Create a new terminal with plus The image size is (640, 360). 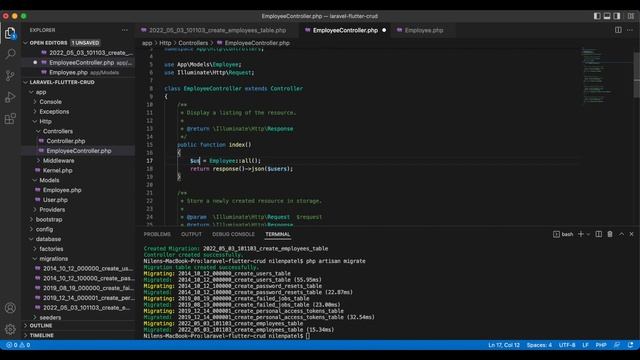581,234
